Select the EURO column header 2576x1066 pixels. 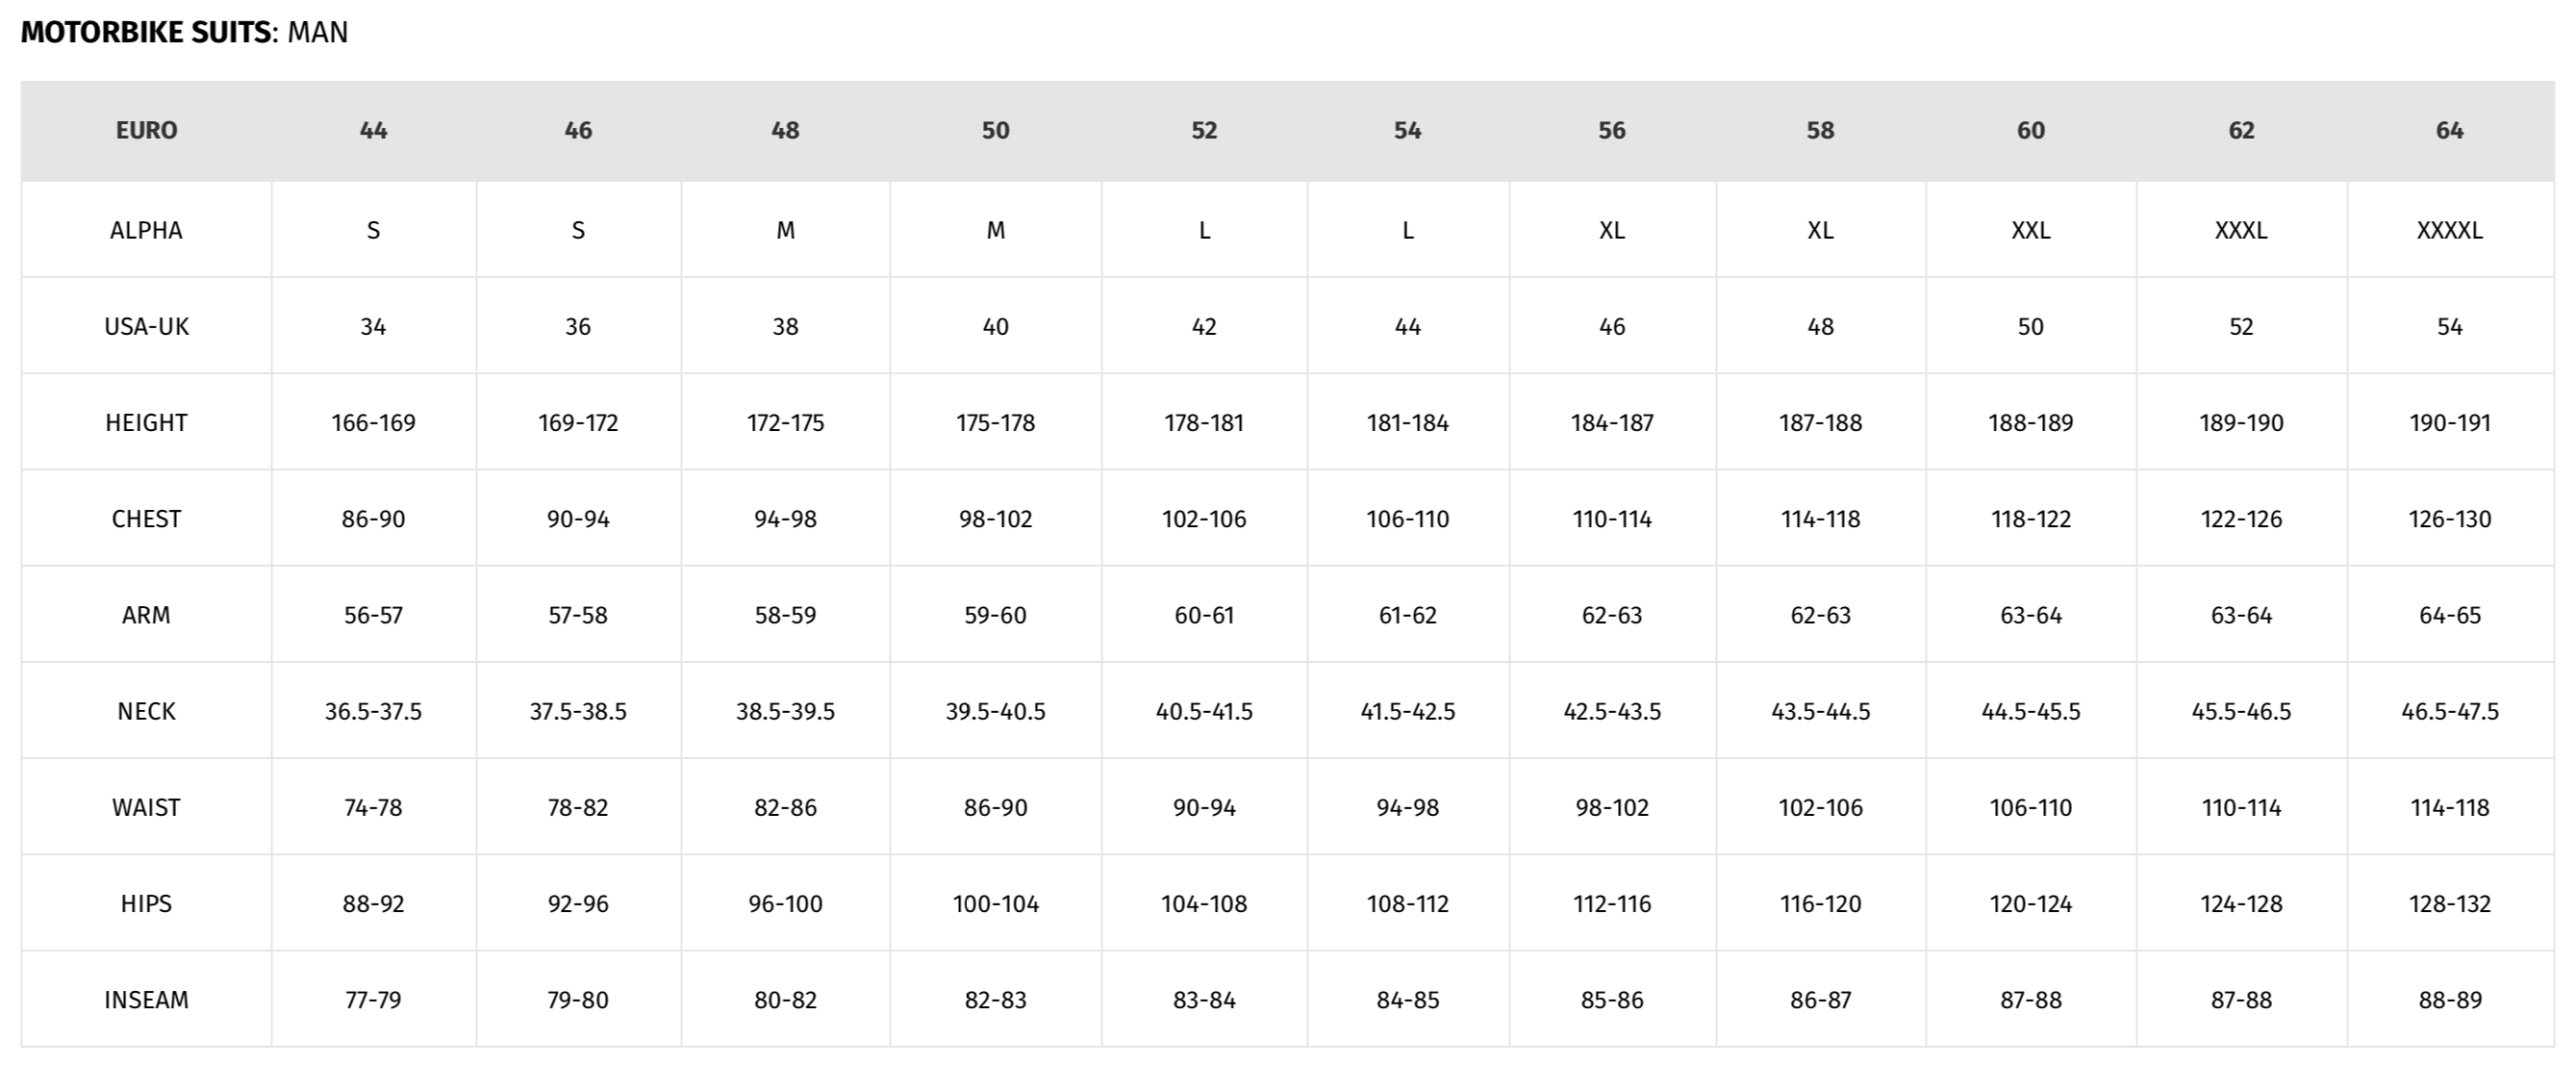click(146, 130)
